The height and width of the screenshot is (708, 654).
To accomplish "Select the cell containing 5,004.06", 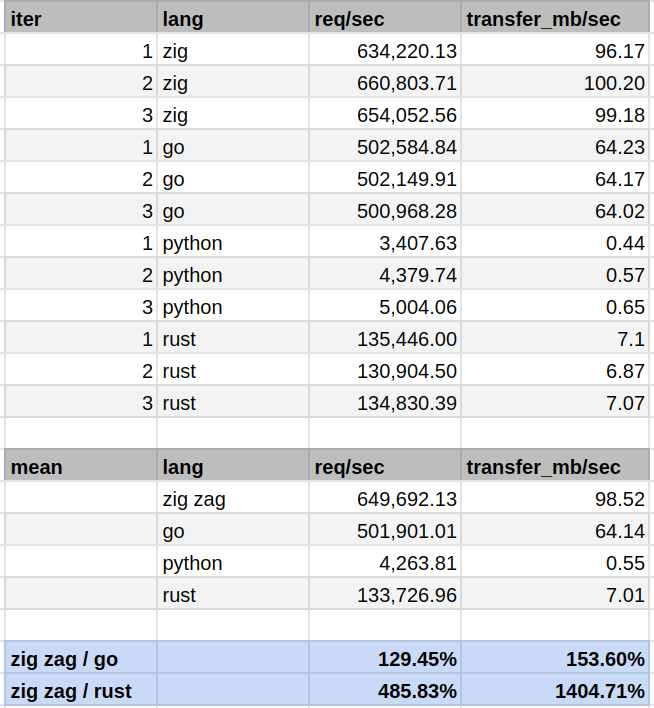I will point(384,307).
